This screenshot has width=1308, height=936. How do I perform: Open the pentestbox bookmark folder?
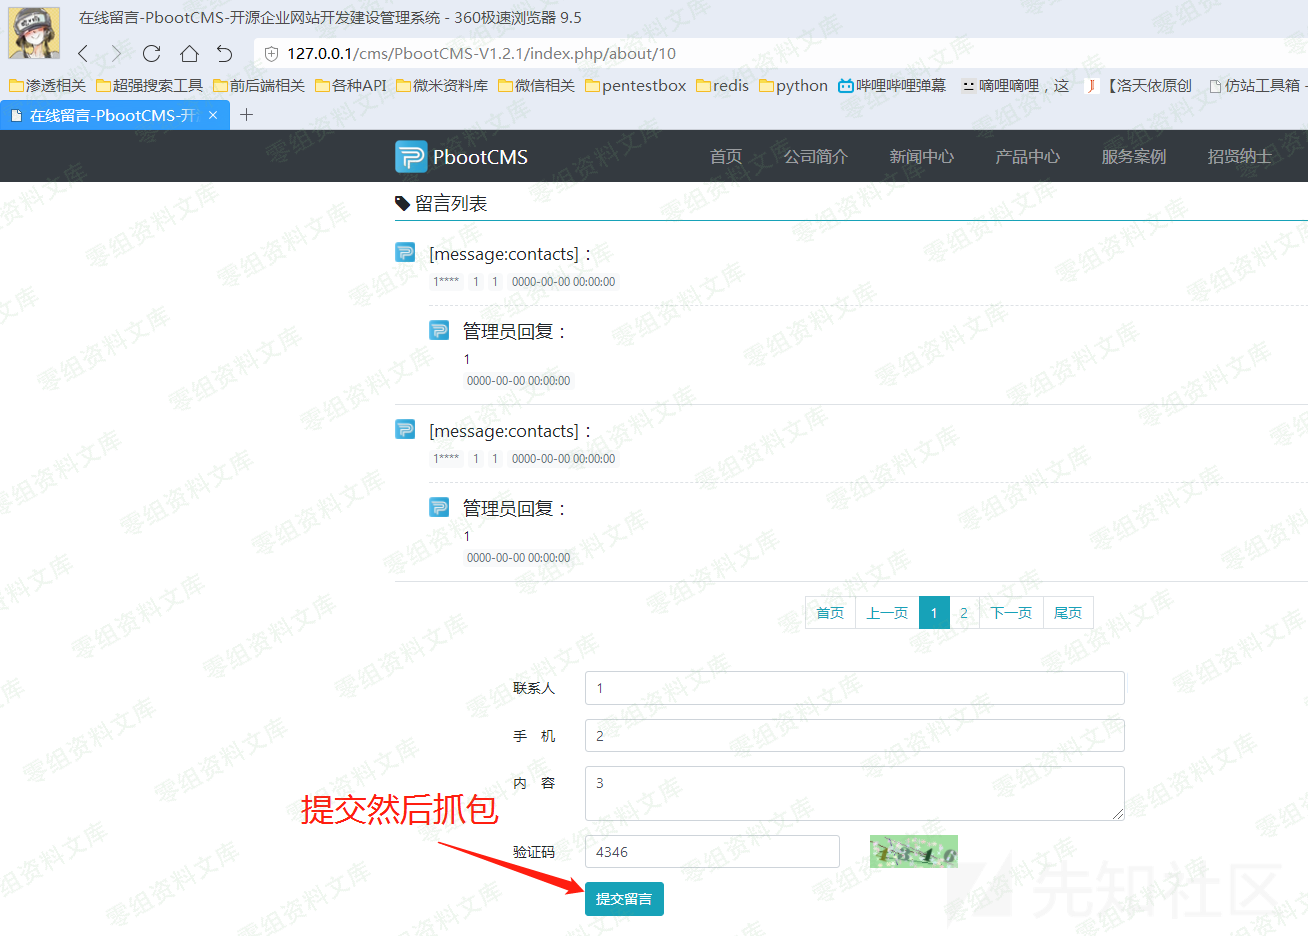635,86
